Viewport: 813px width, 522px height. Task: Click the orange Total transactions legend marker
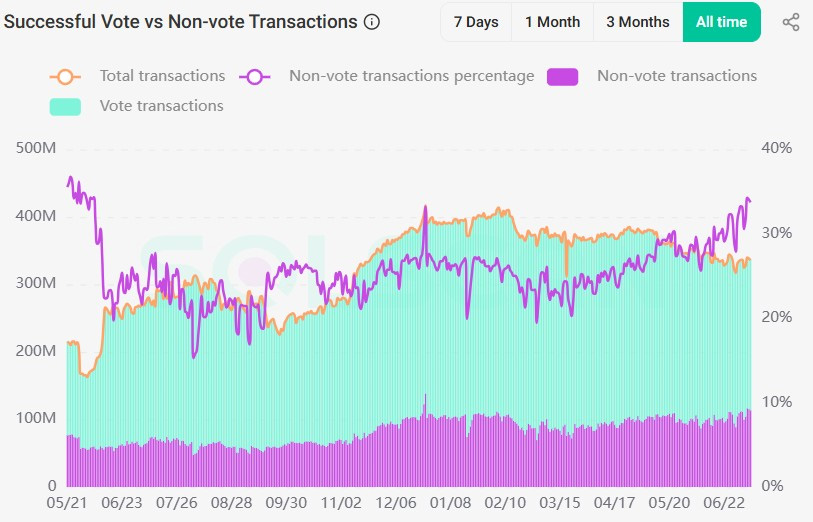point(65,76)
